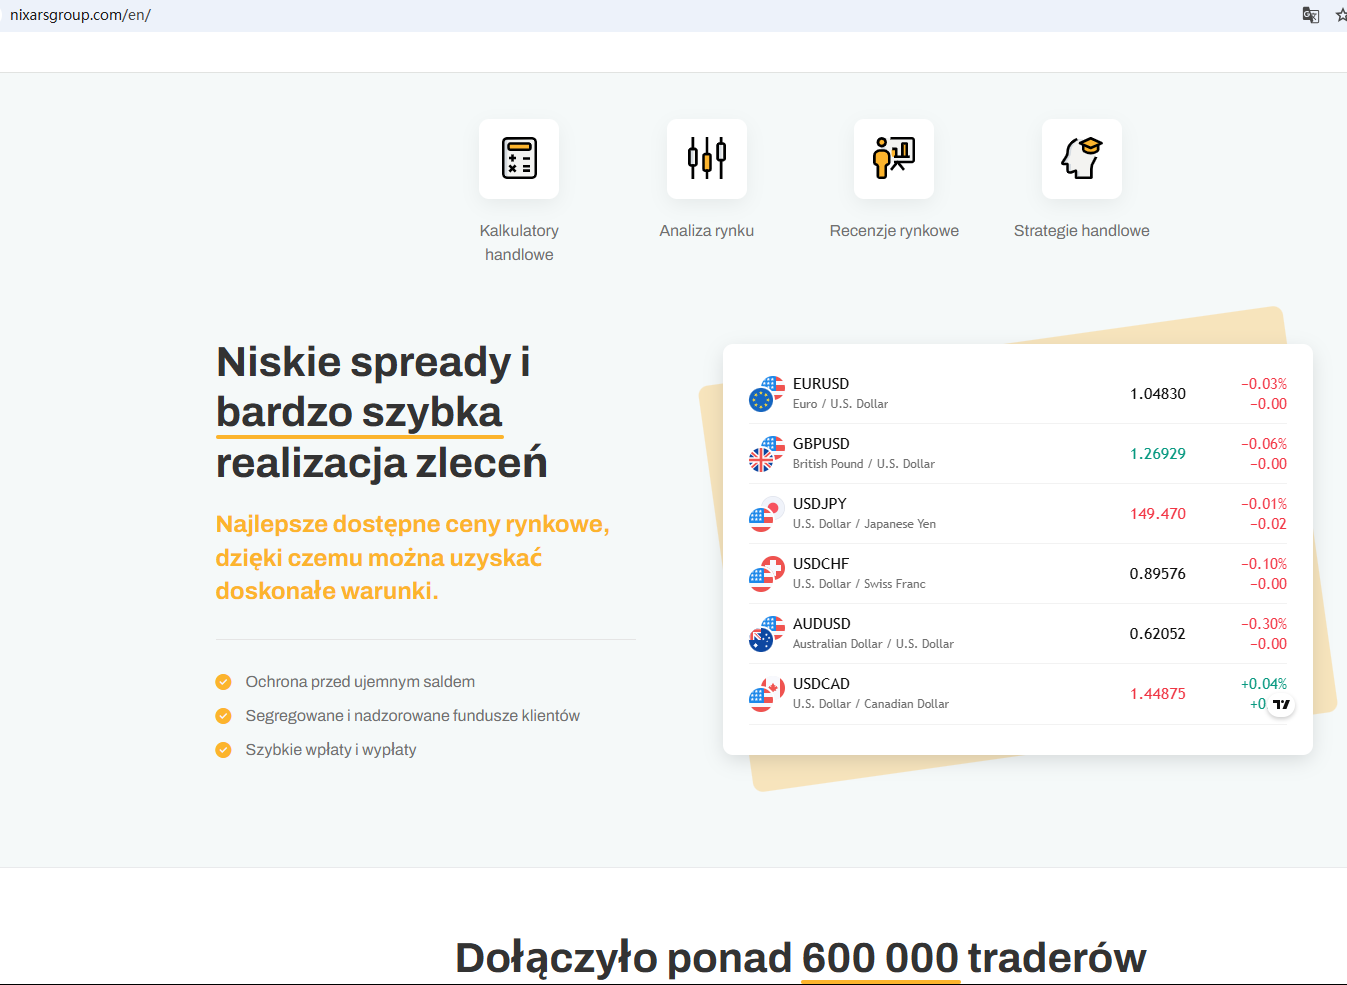1347x985 pixels.
Task: Open the Recenzje rynkowe presentation icon
Action: (x=893, y=158)
